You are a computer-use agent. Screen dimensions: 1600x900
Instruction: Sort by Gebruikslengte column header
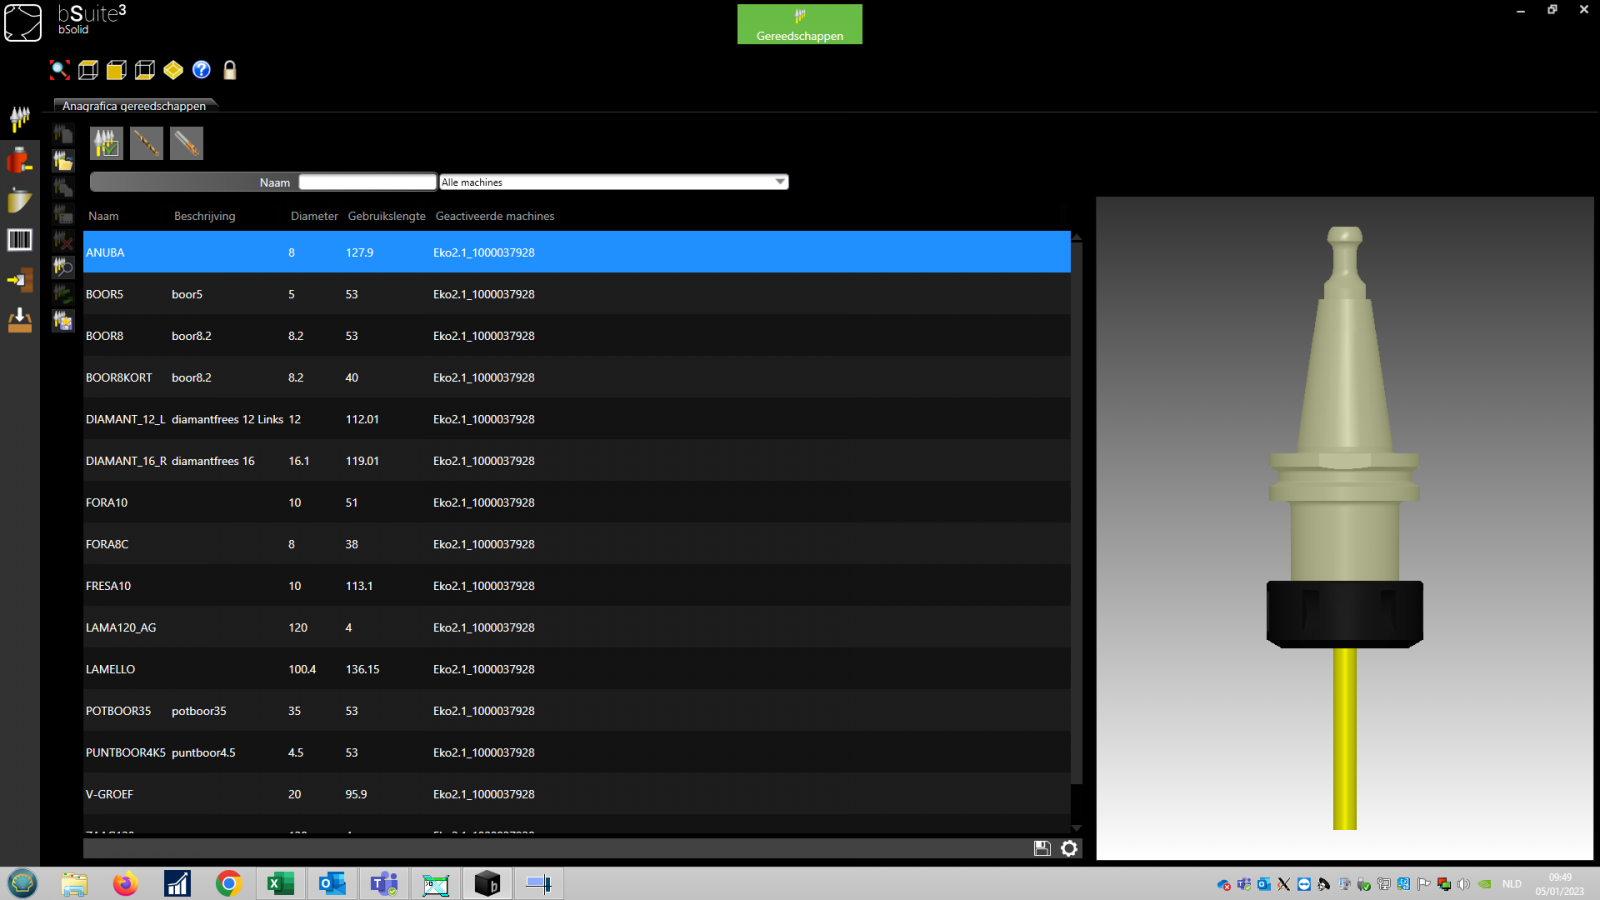click(386, 216)
